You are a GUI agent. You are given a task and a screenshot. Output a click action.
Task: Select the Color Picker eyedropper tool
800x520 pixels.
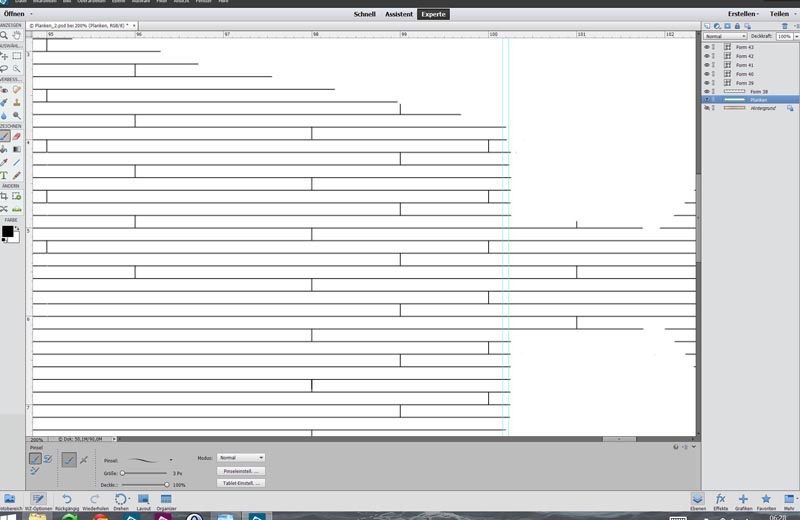tap(4, 162)
